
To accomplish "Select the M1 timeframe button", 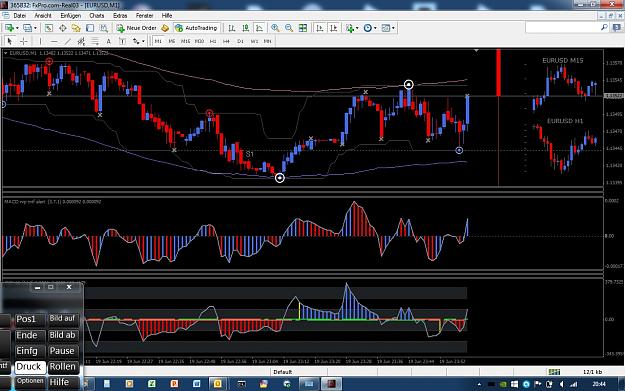I will (158, 41).
